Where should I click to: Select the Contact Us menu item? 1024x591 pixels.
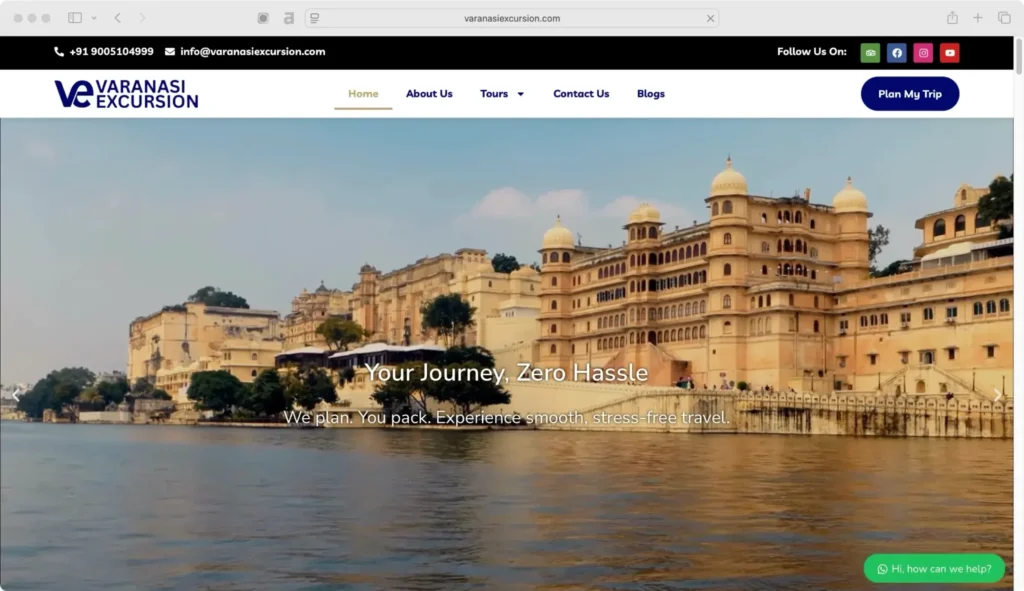click(581, 93)
